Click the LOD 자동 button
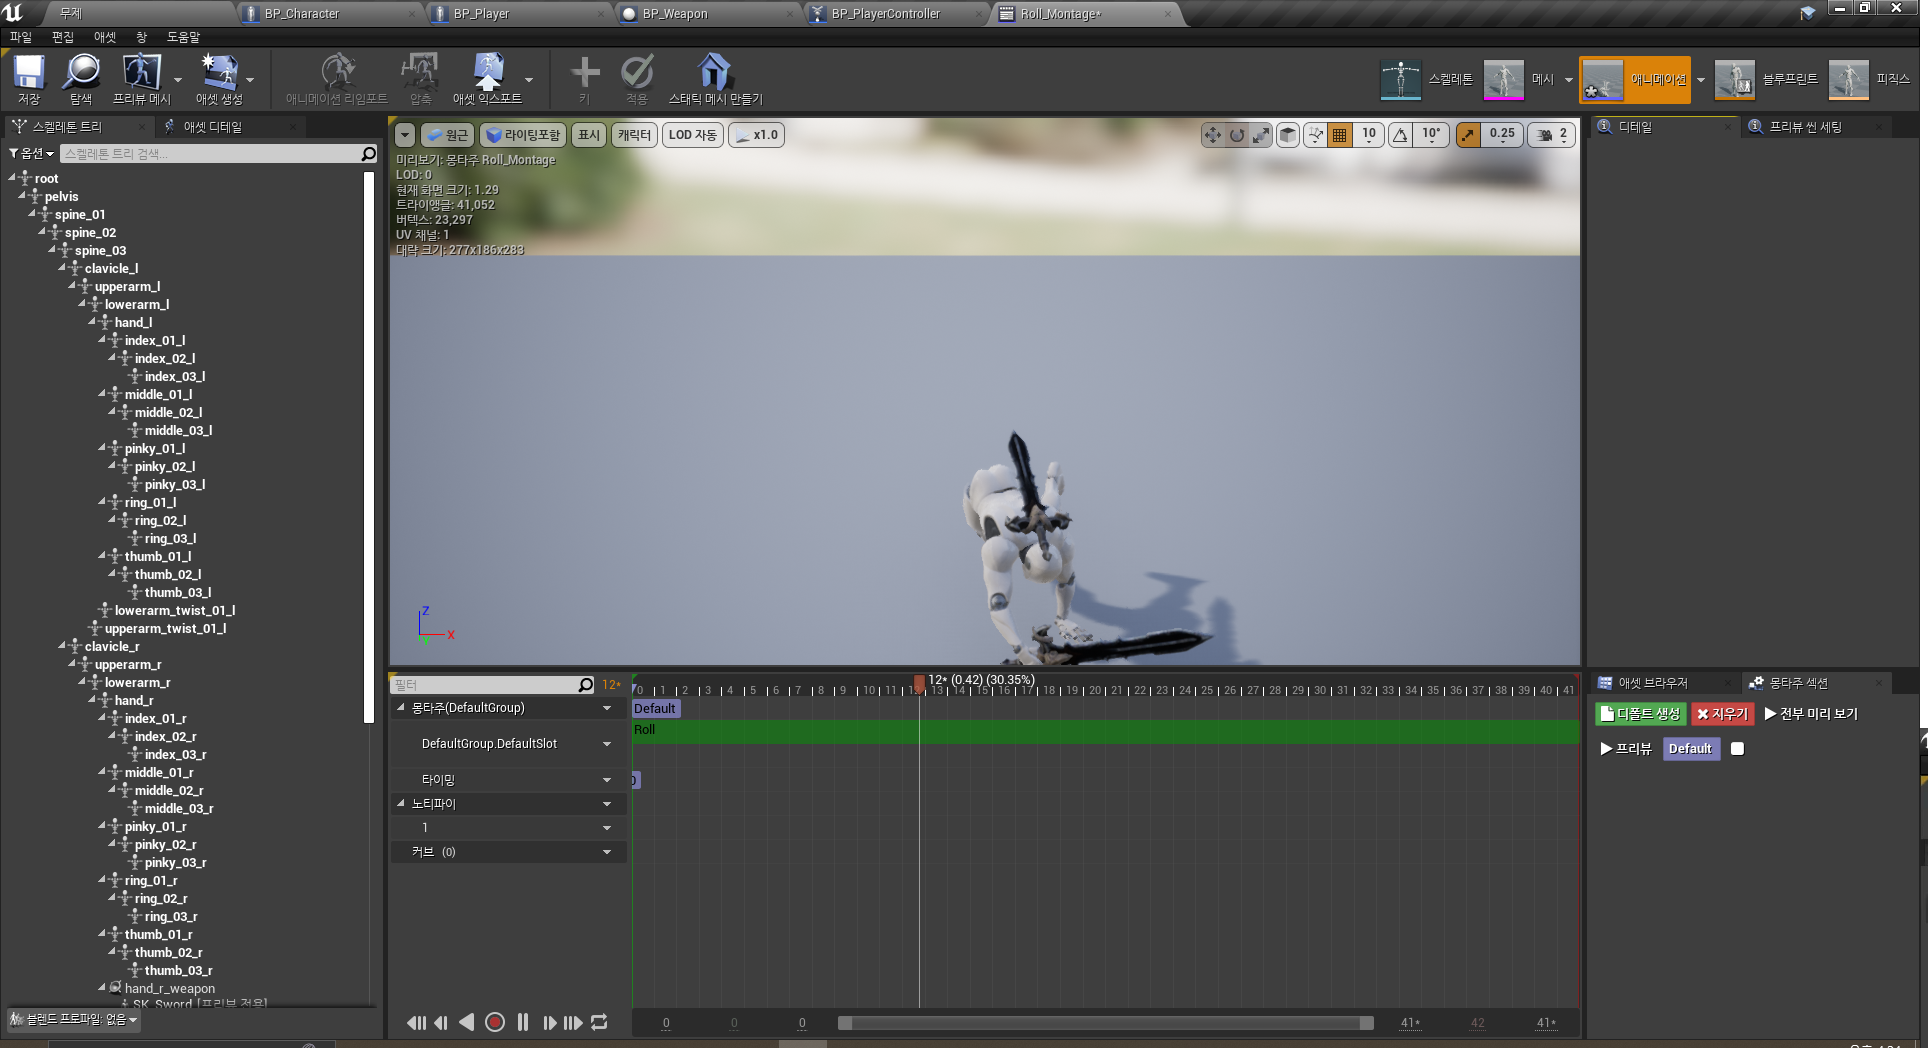The height and width of the screenshot is (1048, 1928). [x=693, y=135]
